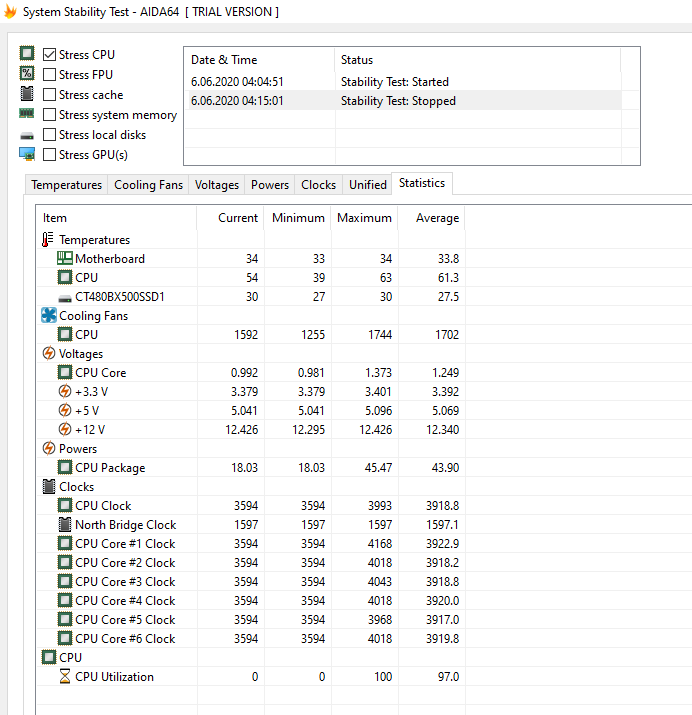The width and height of the screenshot is (692, 715).
Task: Click the chip icon next to CPU Package
Action: (x=65, y=467)
